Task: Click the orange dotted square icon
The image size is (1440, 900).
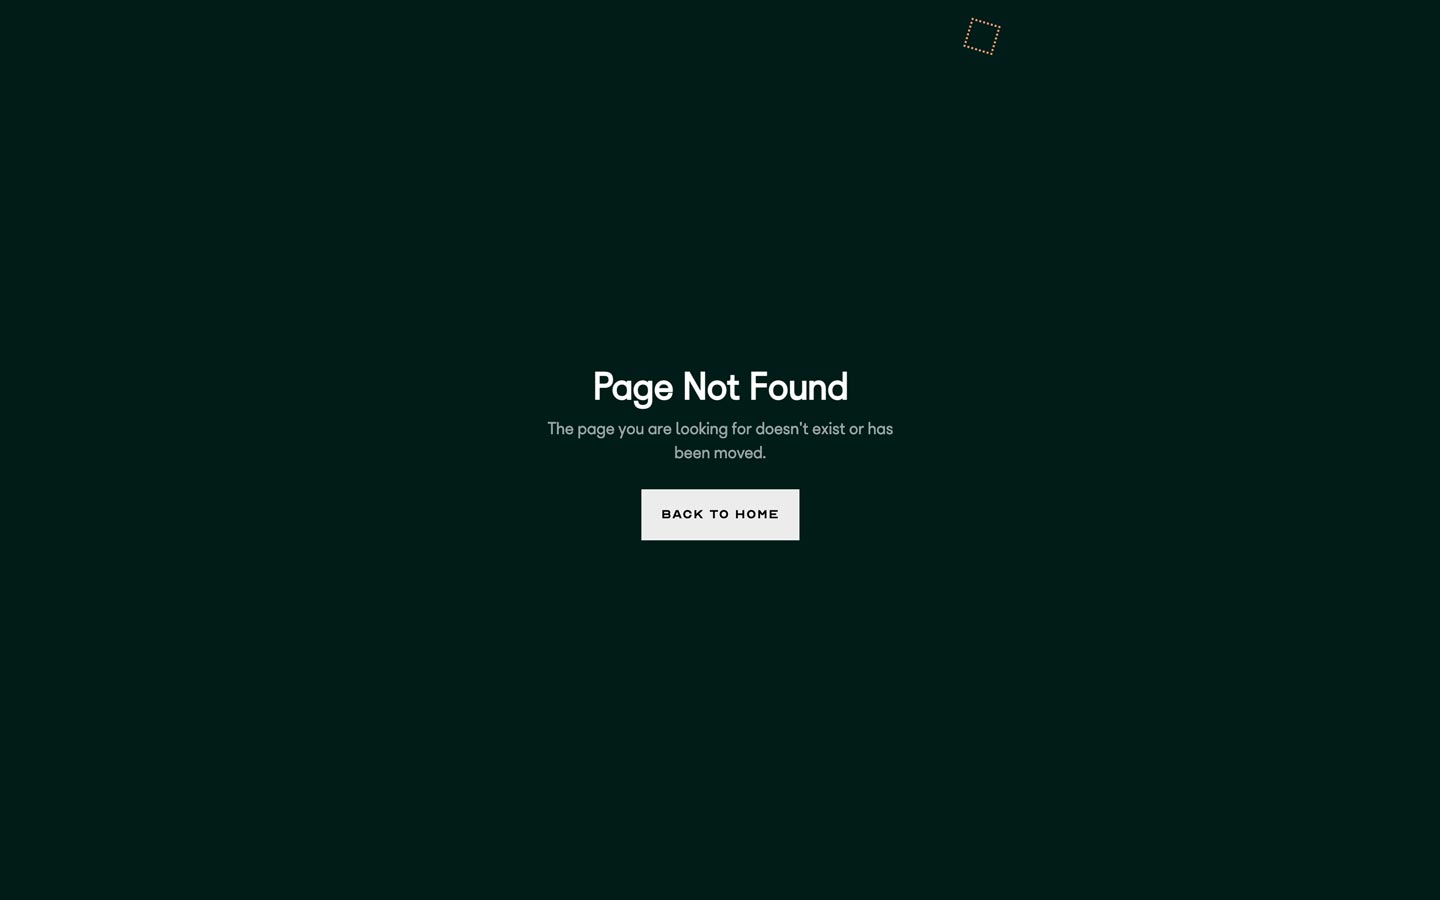Action: (x=982, y=37)
